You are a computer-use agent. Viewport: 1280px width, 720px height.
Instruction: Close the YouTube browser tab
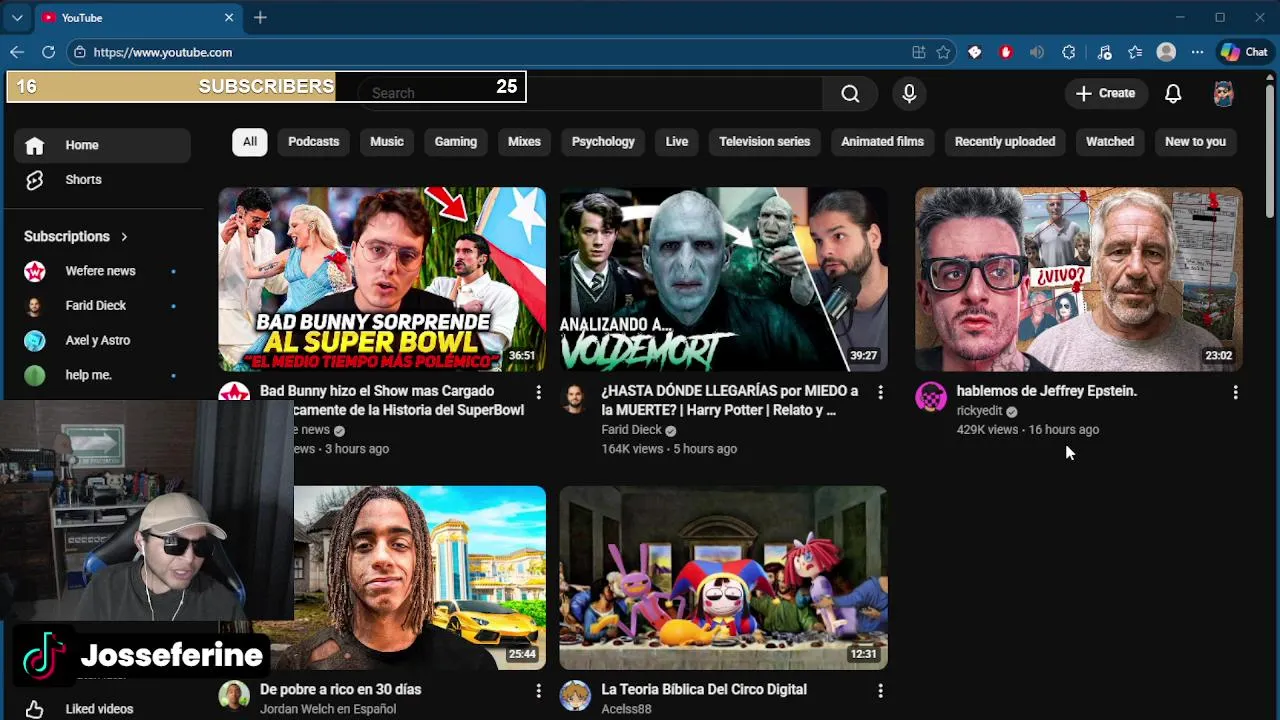click(x=228, y=17)
